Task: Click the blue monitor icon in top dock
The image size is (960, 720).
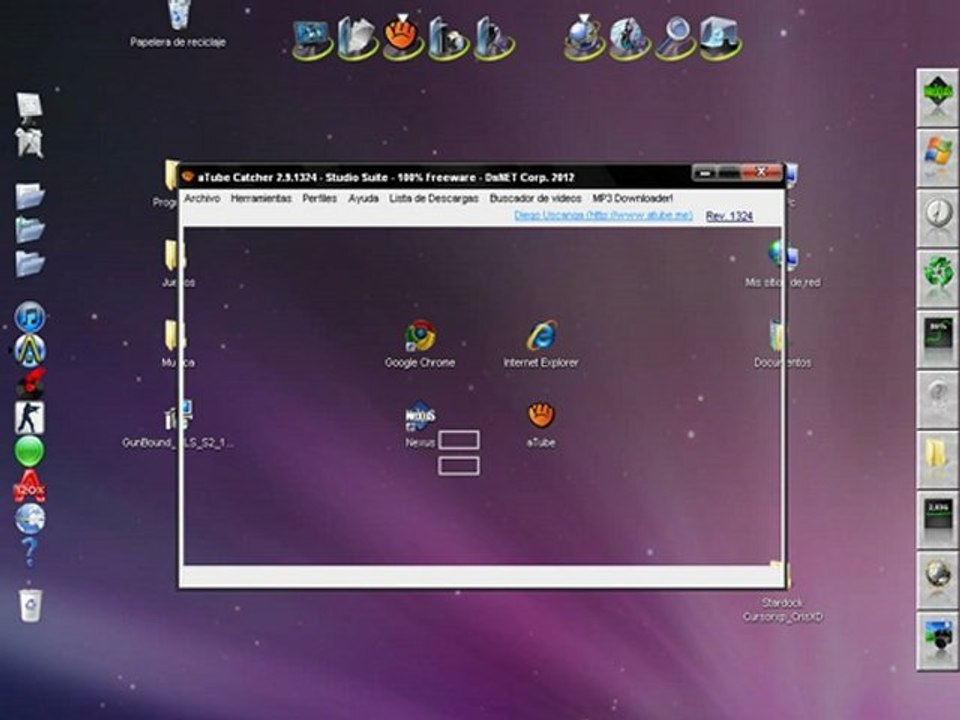Action: tap(312, 38)
